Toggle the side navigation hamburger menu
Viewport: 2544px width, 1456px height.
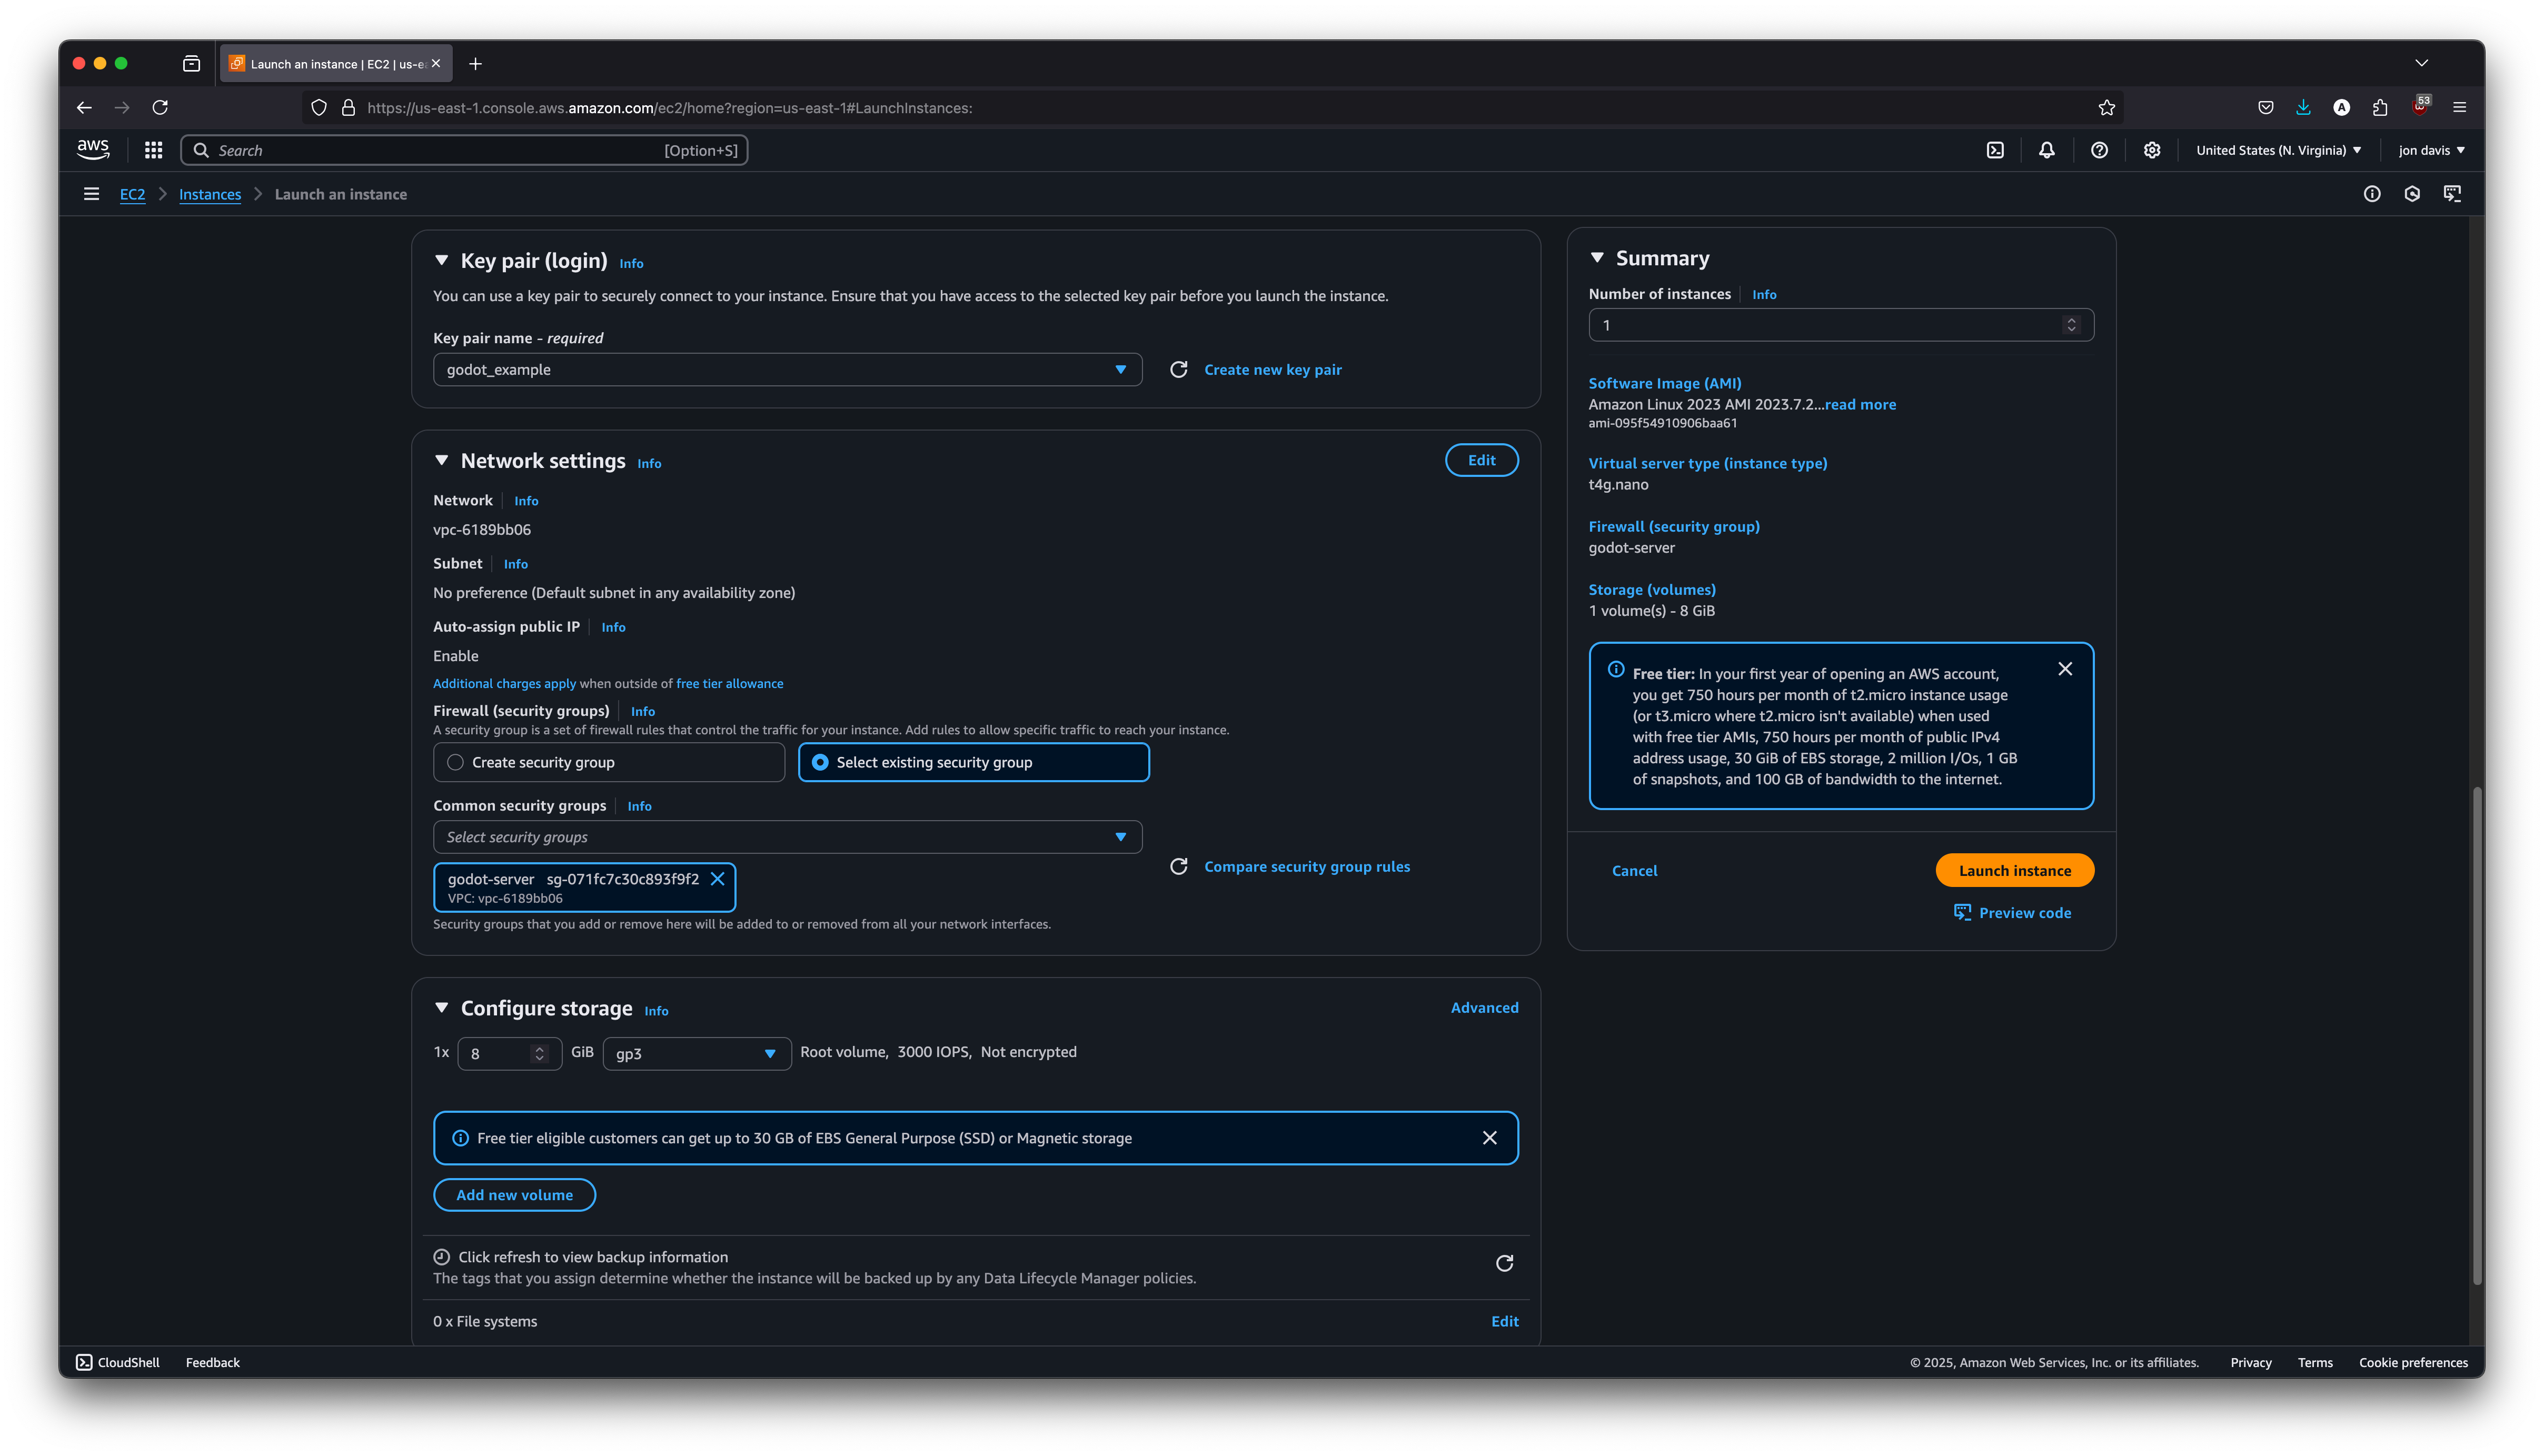(x=91, y=194)
